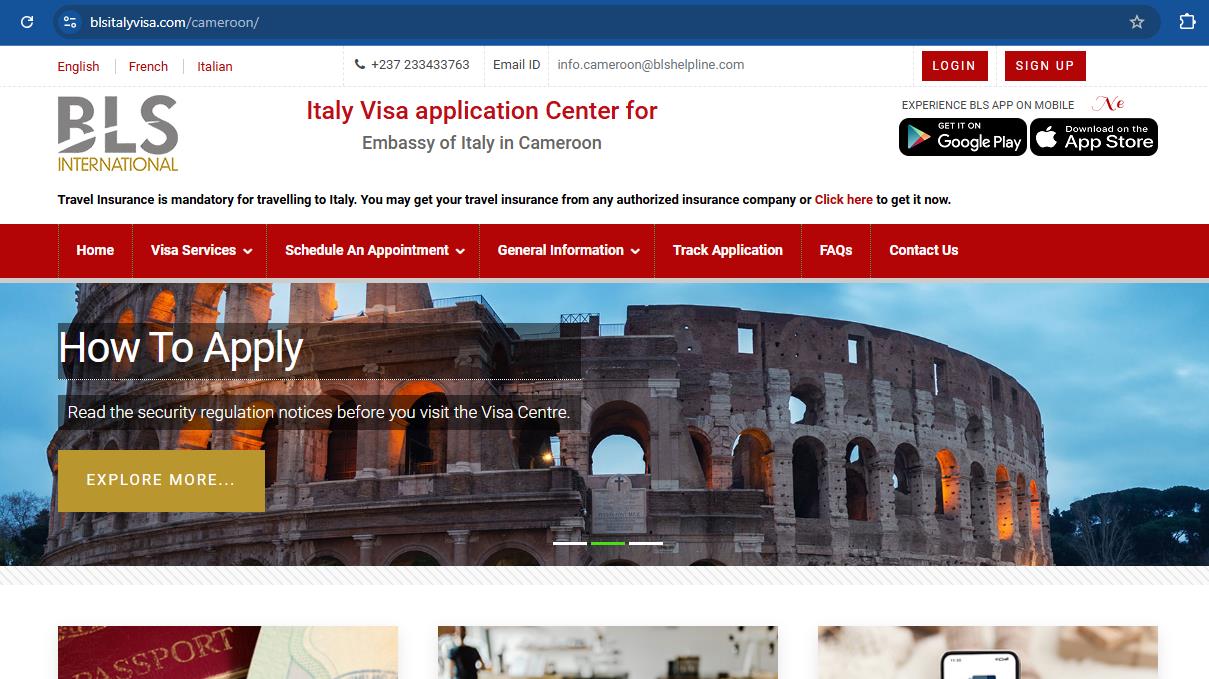This screenshot has width=1209, height=679.
Task: Open the Download on the App Store badge
Action: pyautogui.click(x=1093, y=137)
